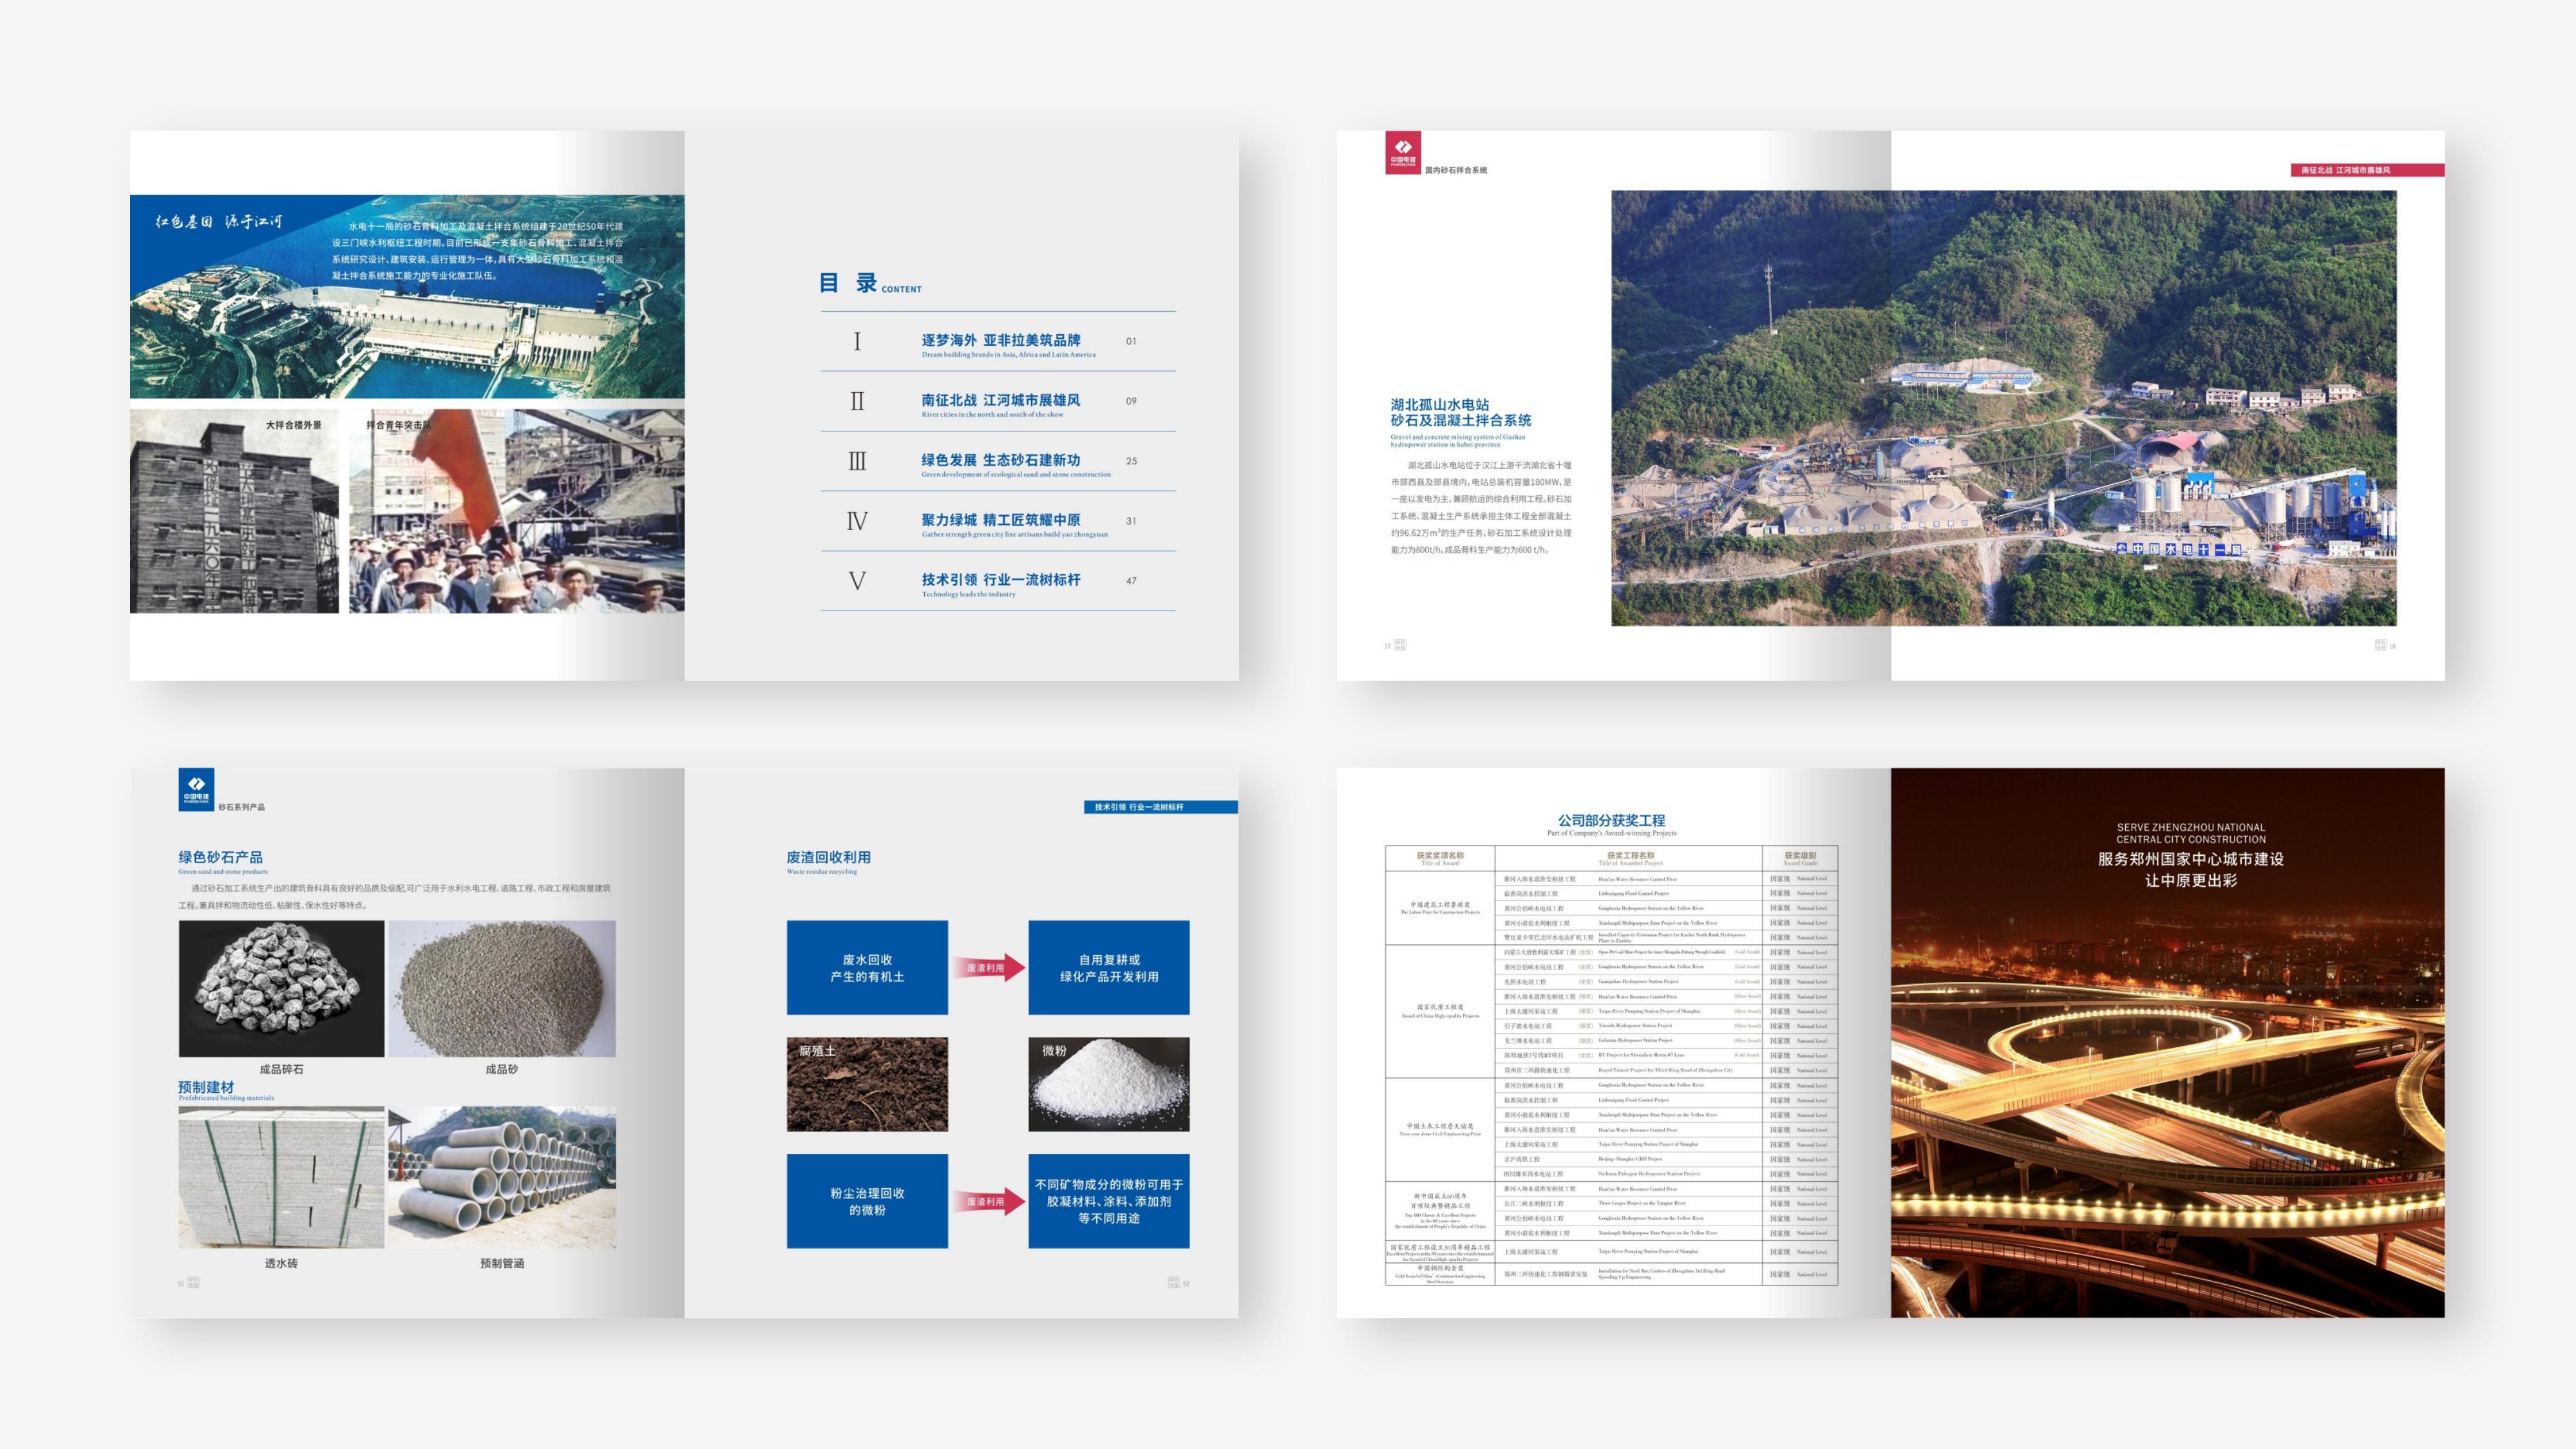Click the red tab 南征北战 江河城市展雄风
This screenshot has height=1449, width=2576.
pyautogui.click(x=2367, y=170)
